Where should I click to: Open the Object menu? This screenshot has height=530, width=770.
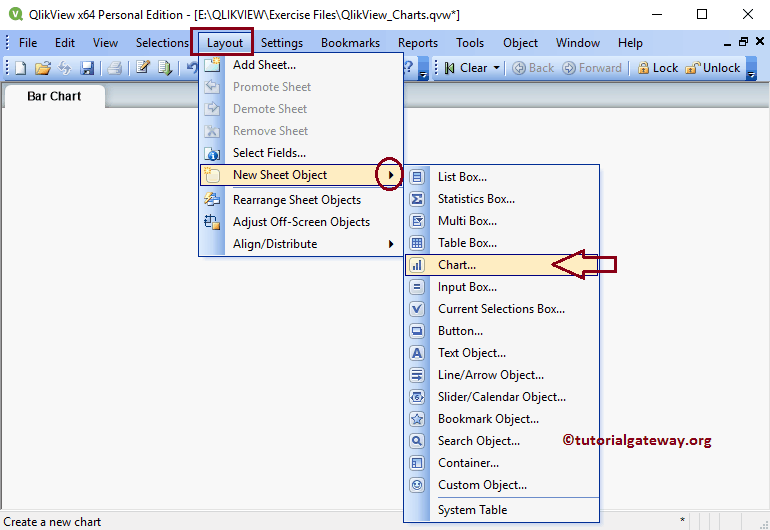(520, 43)
